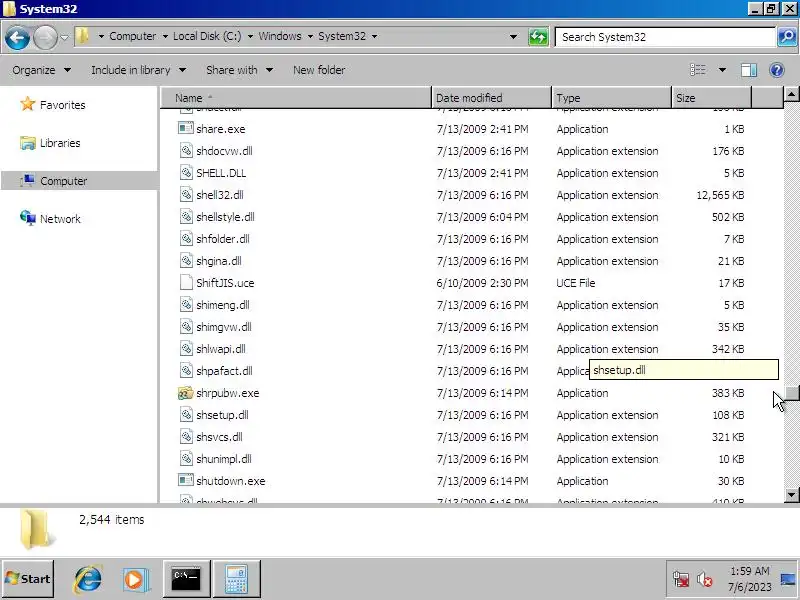
Task: Click the Libraries icon in the navigation pane
Action: coord(28,142)
